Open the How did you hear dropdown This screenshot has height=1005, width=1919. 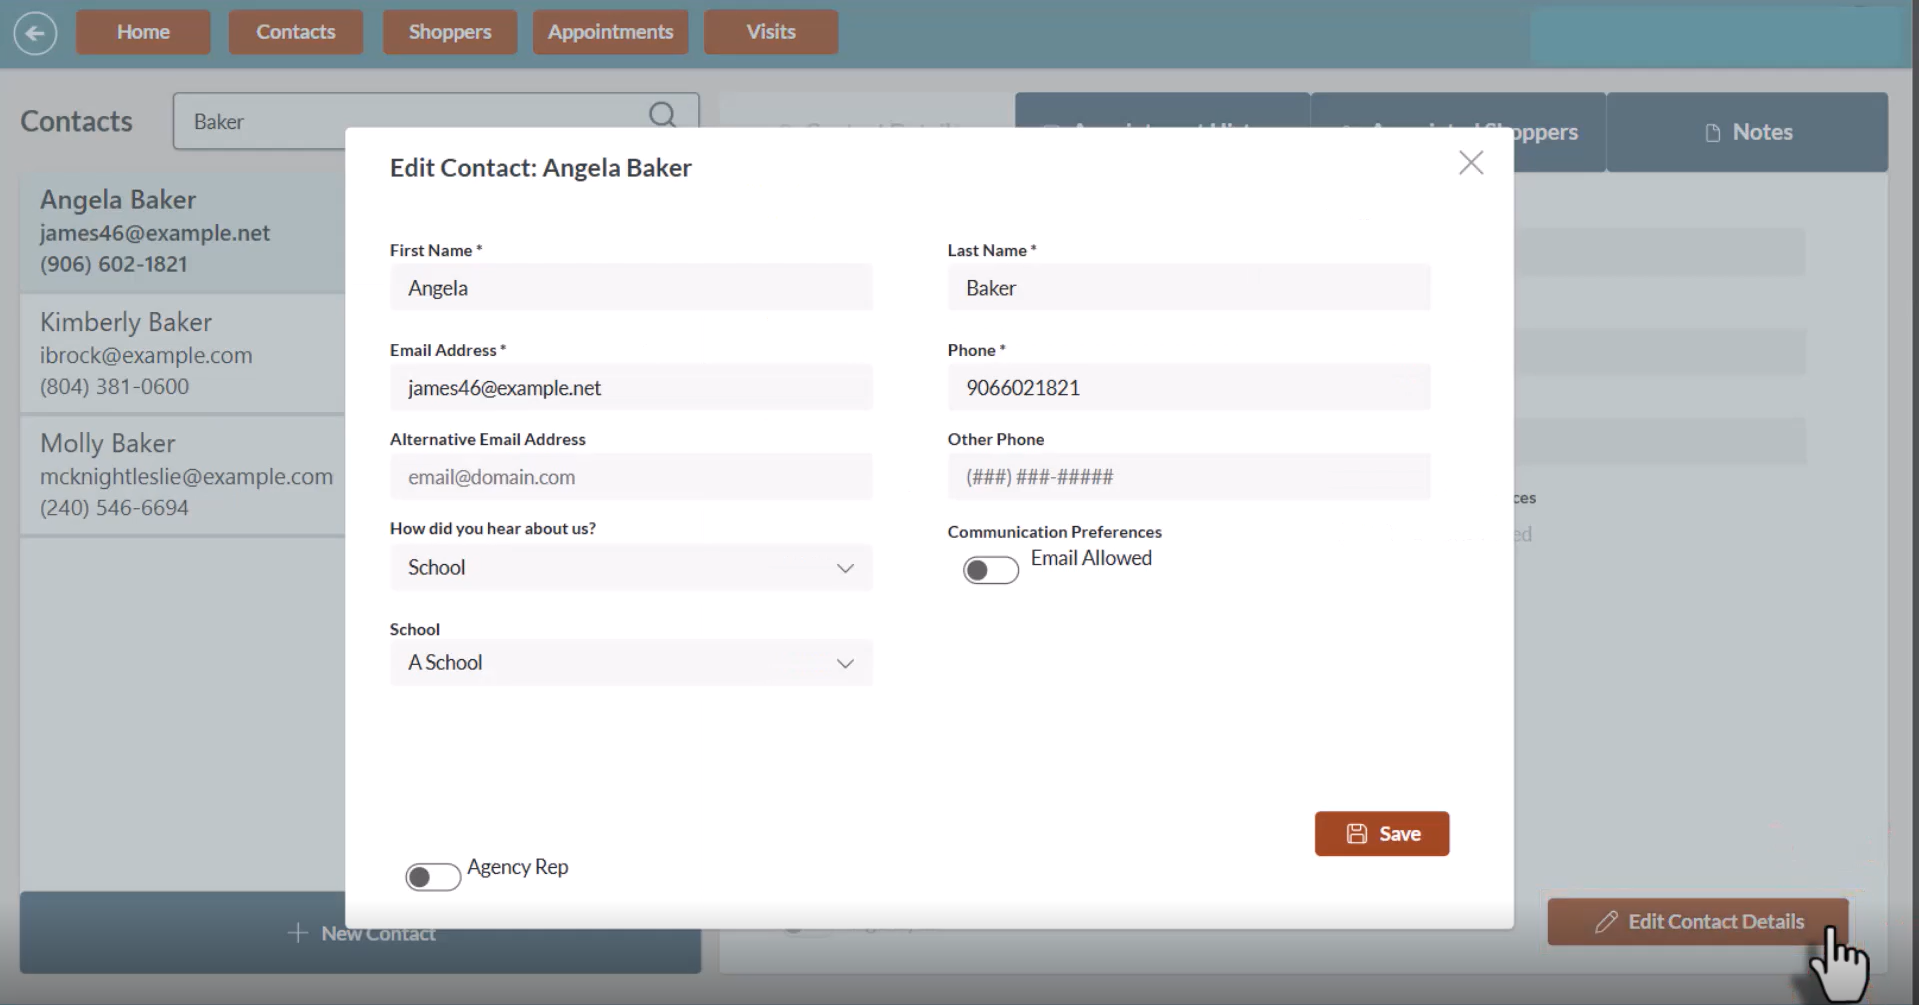click(x=631, y=567)
